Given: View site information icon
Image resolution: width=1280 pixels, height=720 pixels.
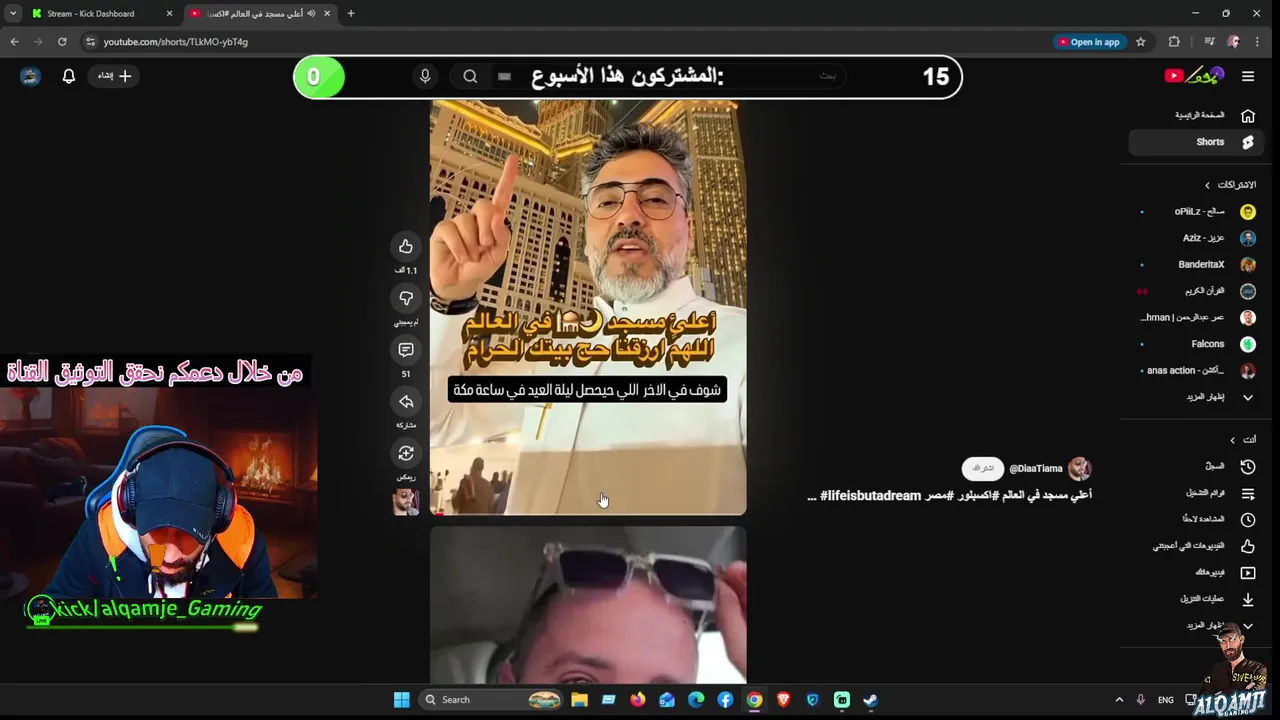Looking at the screenshot, I should point(90,42).
